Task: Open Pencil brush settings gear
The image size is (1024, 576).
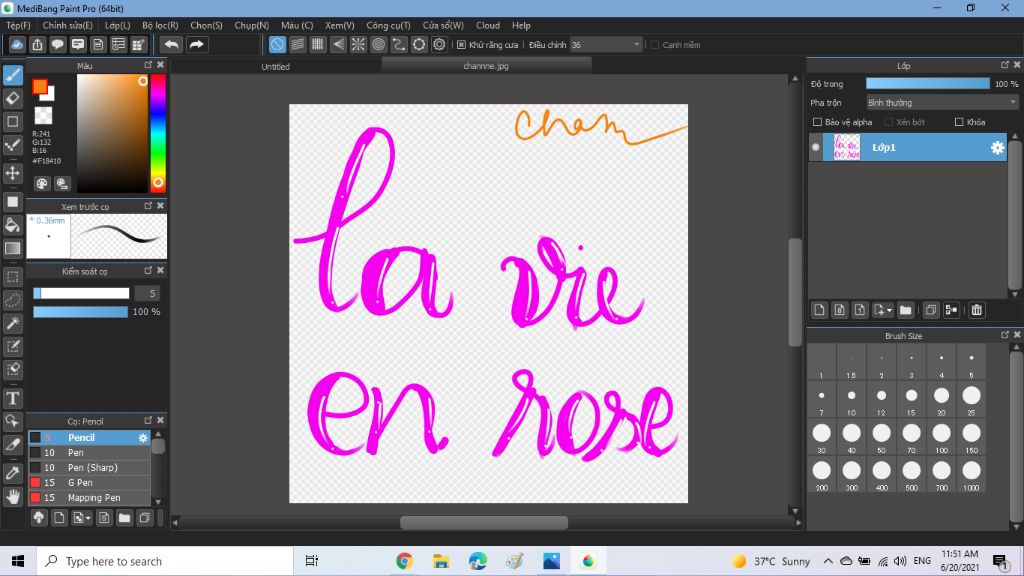Action: [x=143, y=438]
